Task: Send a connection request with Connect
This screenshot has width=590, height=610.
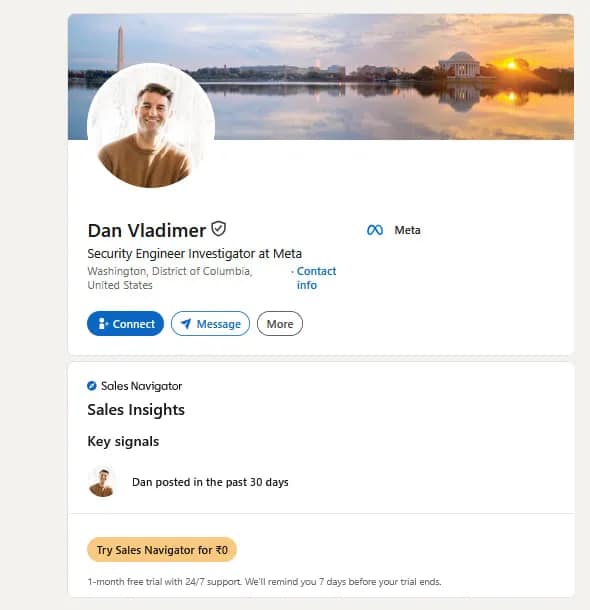Action: pyautogui.click(x=125, y=324)
